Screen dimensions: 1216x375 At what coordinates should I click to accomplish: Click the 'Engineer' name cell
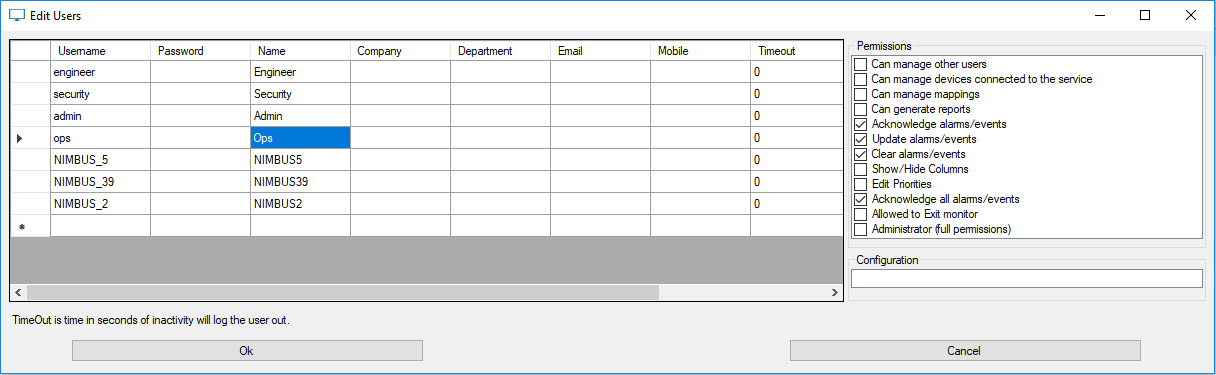pos(300,72)
